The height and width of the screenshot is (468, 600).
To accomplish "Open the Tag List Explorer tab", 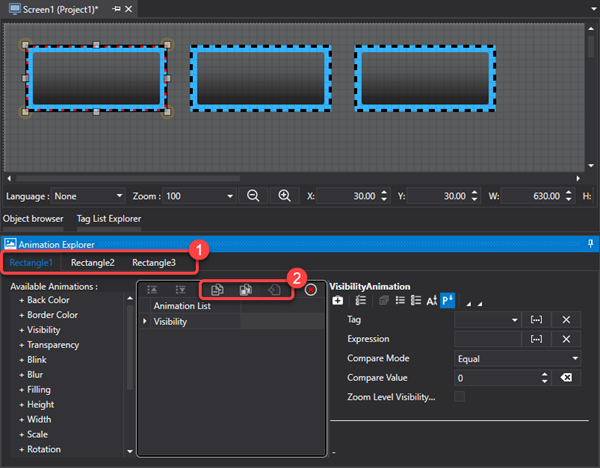I will pyautogui.click(x=109, y=218).
